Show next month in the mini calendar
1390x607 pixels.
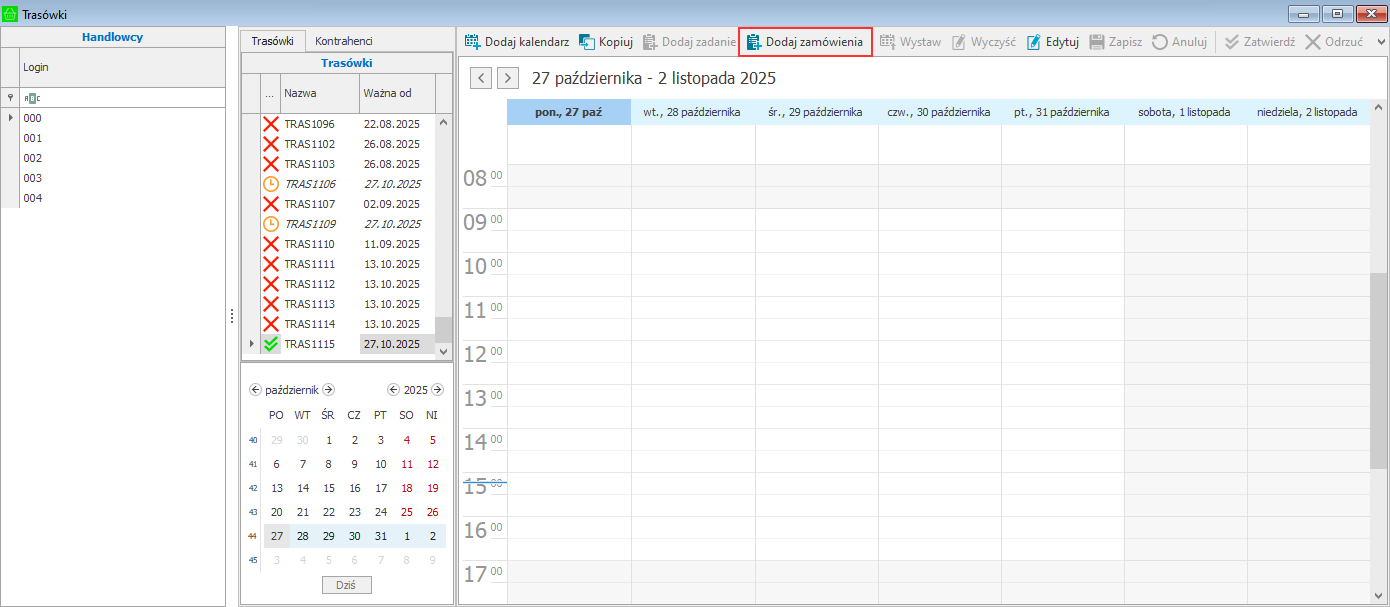tap(328, 390)
